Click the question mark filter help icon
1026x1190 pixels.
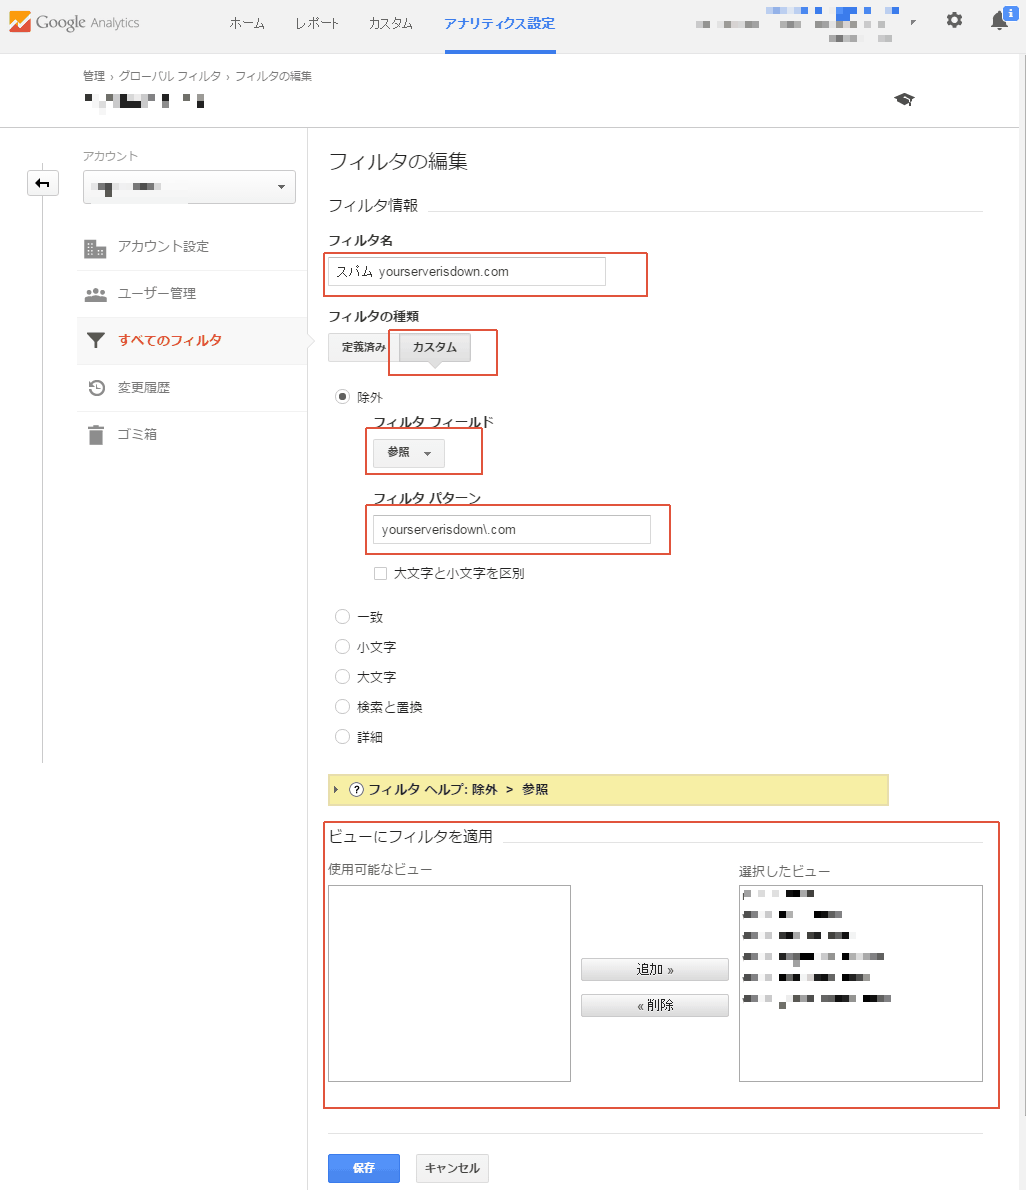point(356,789)
